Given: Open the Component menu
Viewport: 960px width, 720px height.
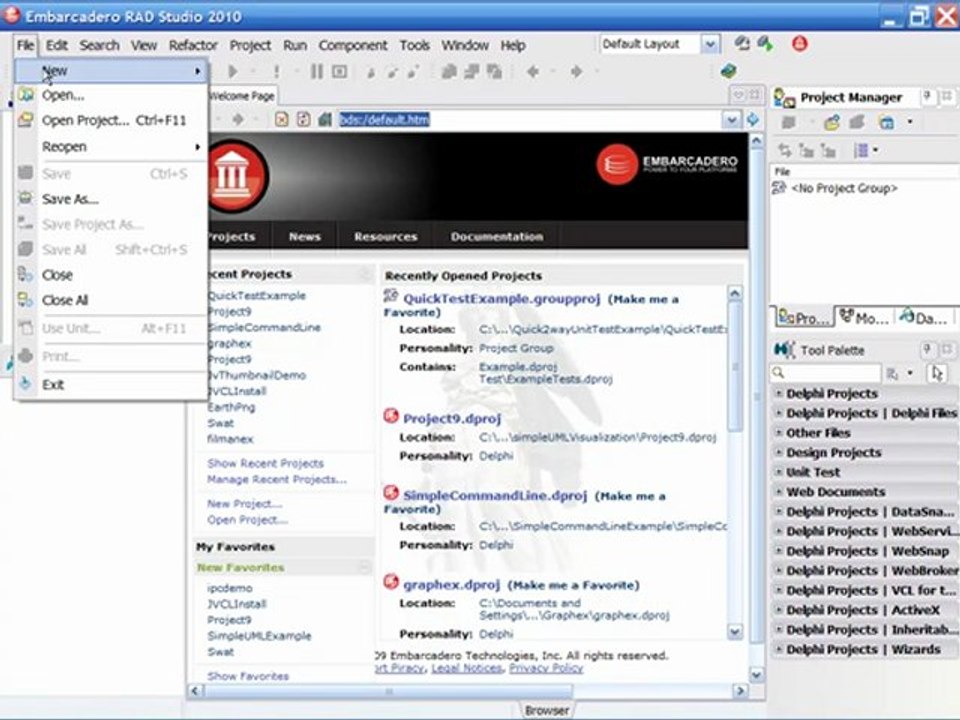Looking at the screenshot, I should [353, 45].
